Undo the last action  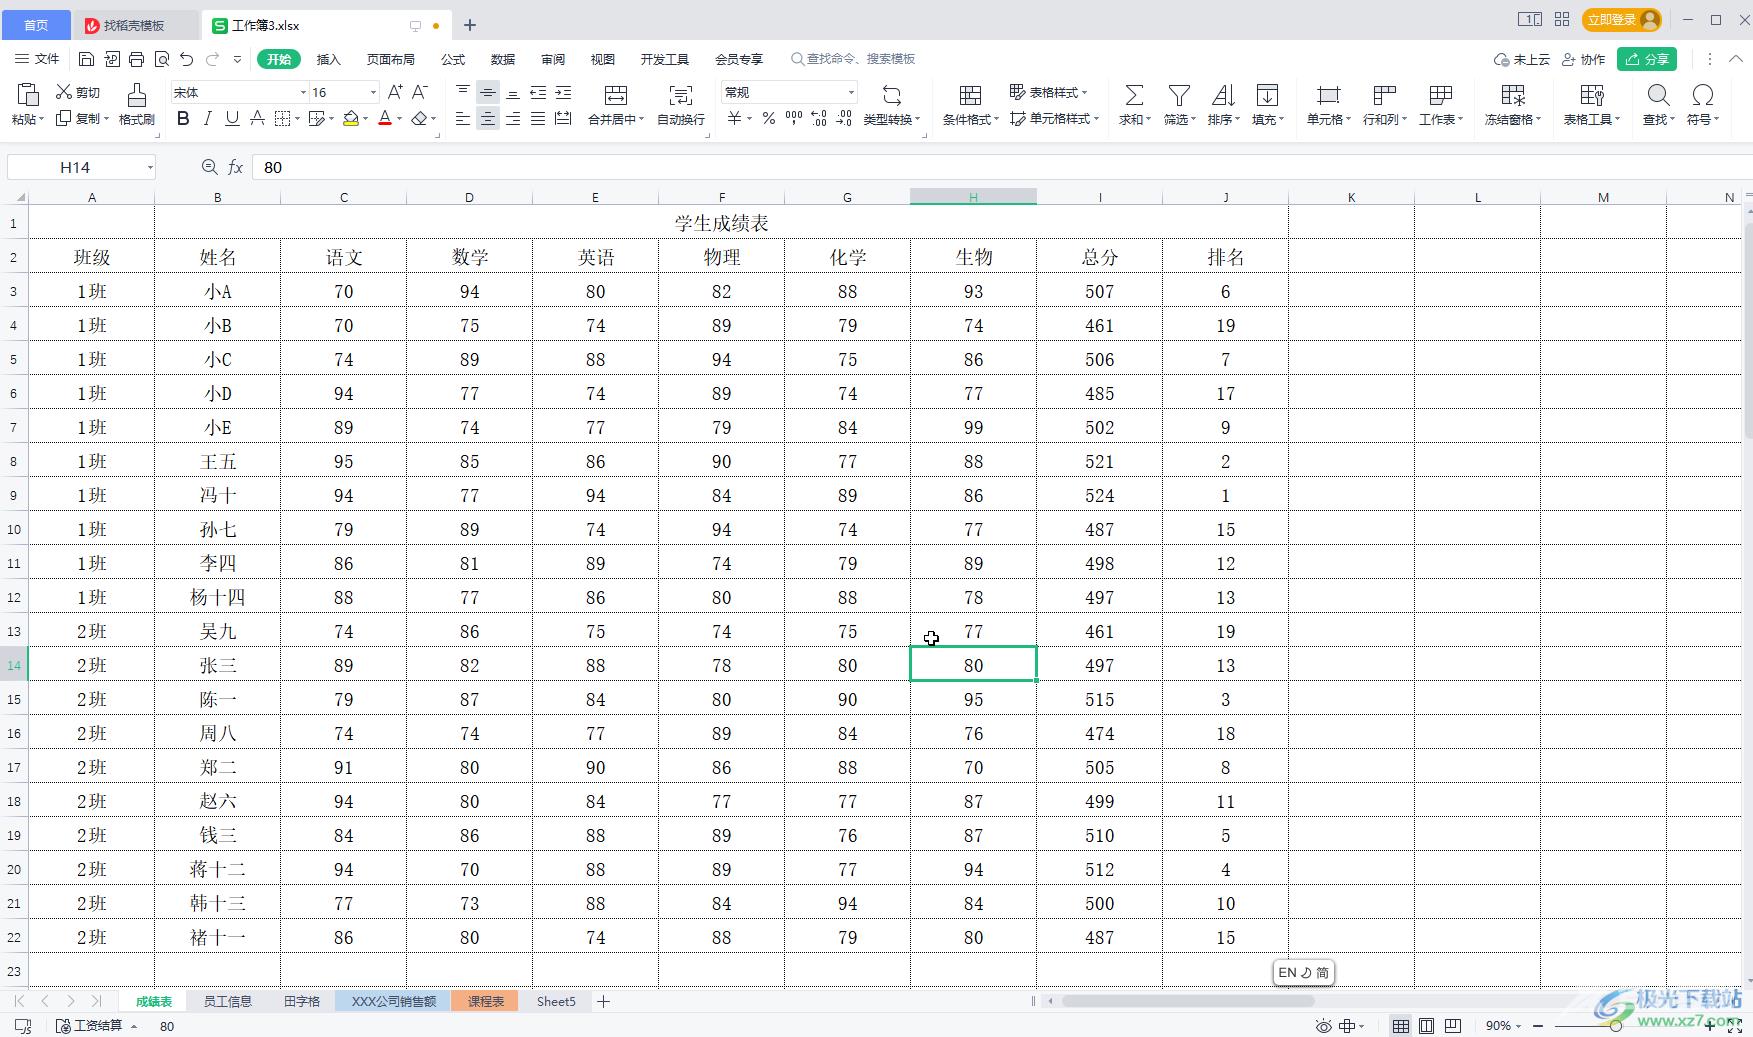point(186,59)
